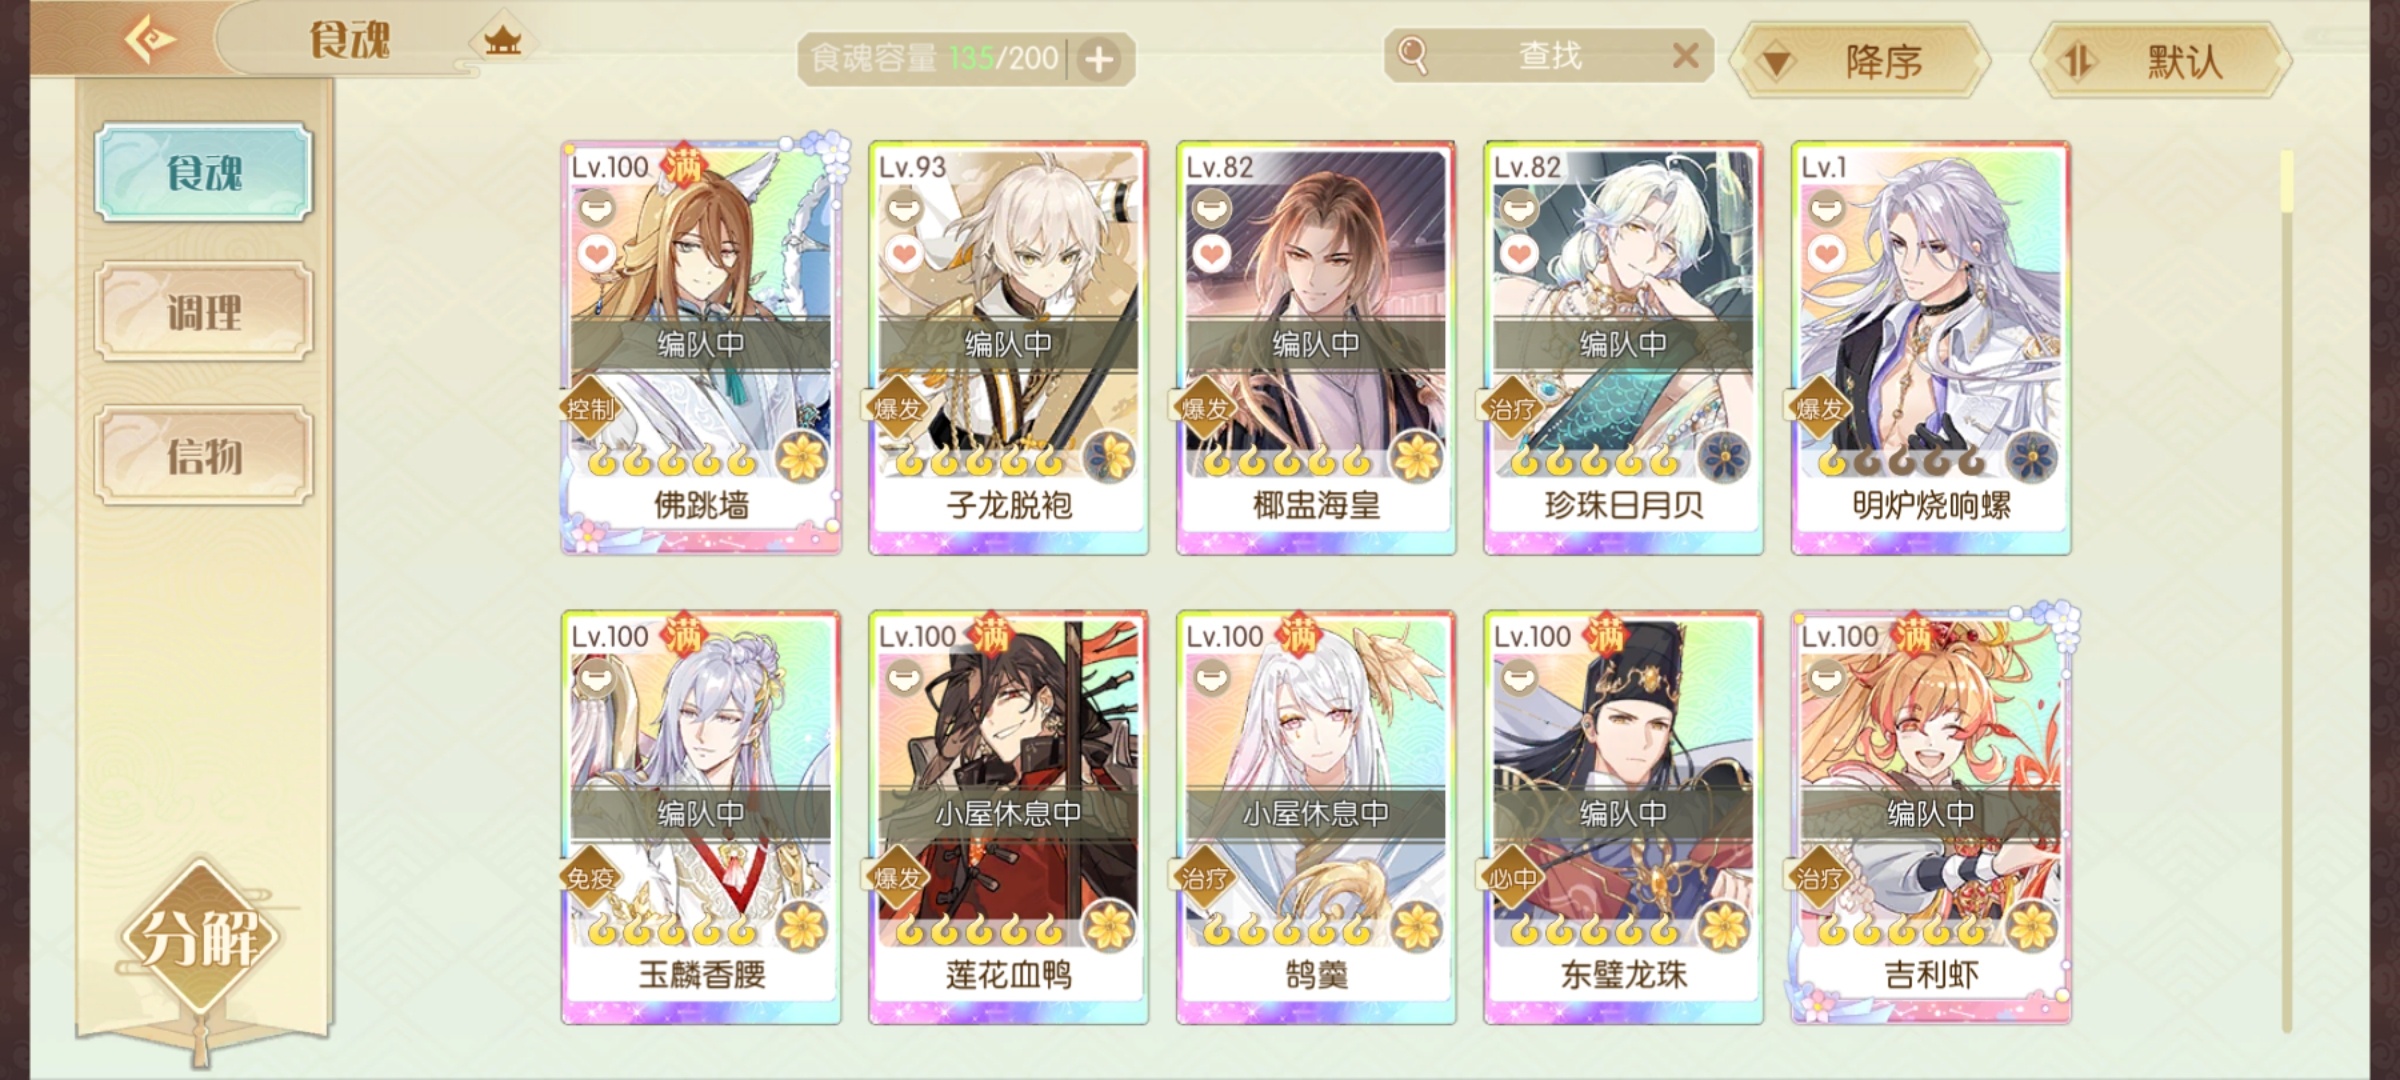Click the 爆发 type badge on 子龙脱袍
Screen dimensions: 2400x1080
898,408
